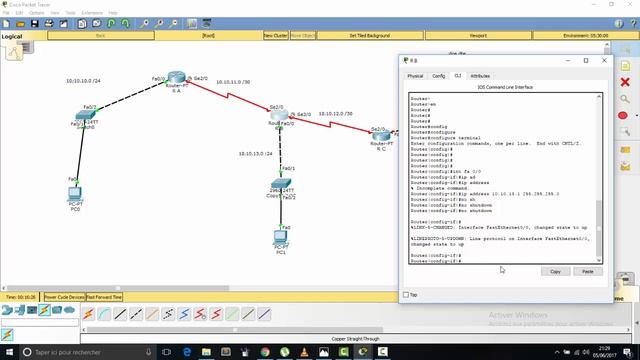Reset zoom with the middle magnifier icon

[x=159, y=24]
